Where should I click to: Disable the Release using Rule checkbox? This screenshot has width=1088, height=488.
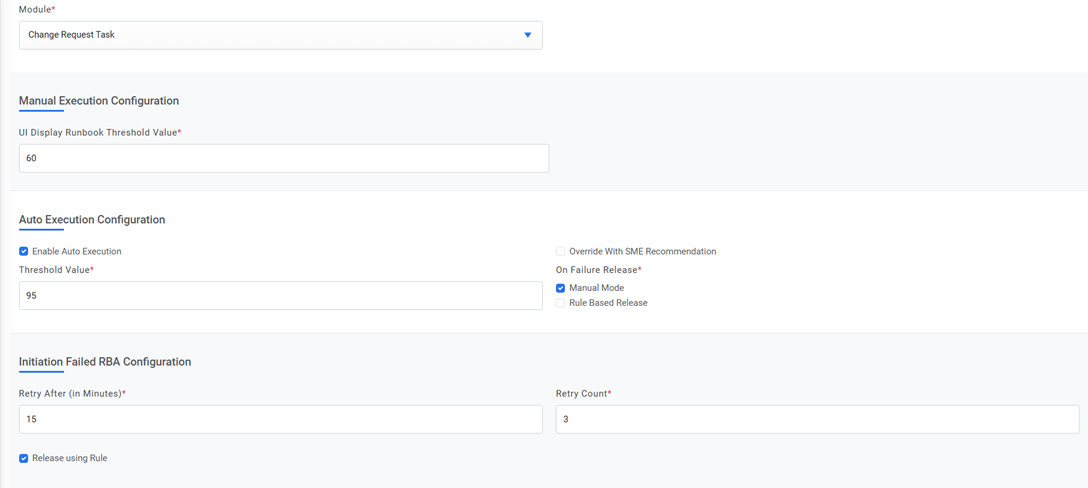point(24,459)
